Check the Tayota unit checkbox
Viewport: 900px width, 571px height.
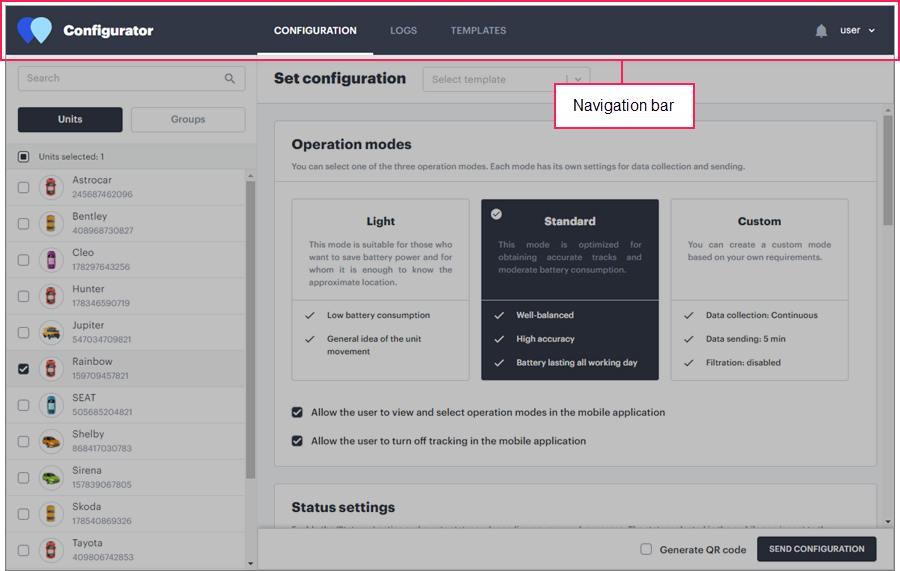pos(24,550)
